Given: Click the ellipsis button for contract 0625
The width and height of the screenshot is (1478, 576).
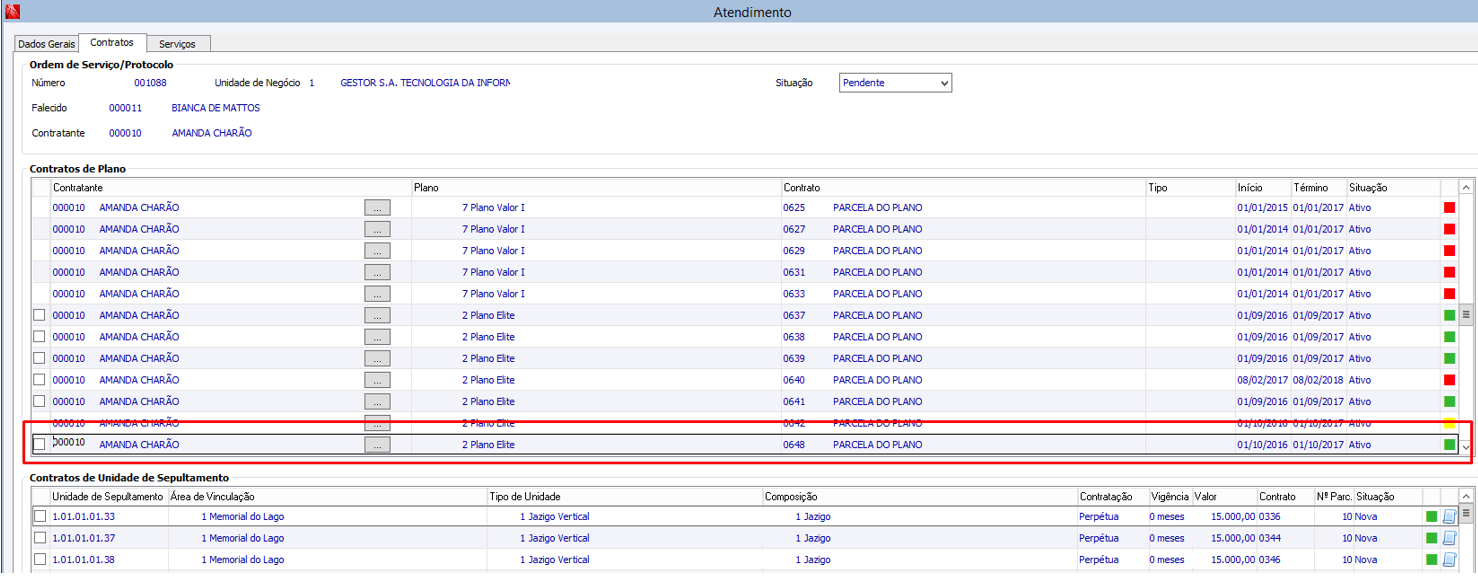Looking at the screenshot, I should coord(377,208).
